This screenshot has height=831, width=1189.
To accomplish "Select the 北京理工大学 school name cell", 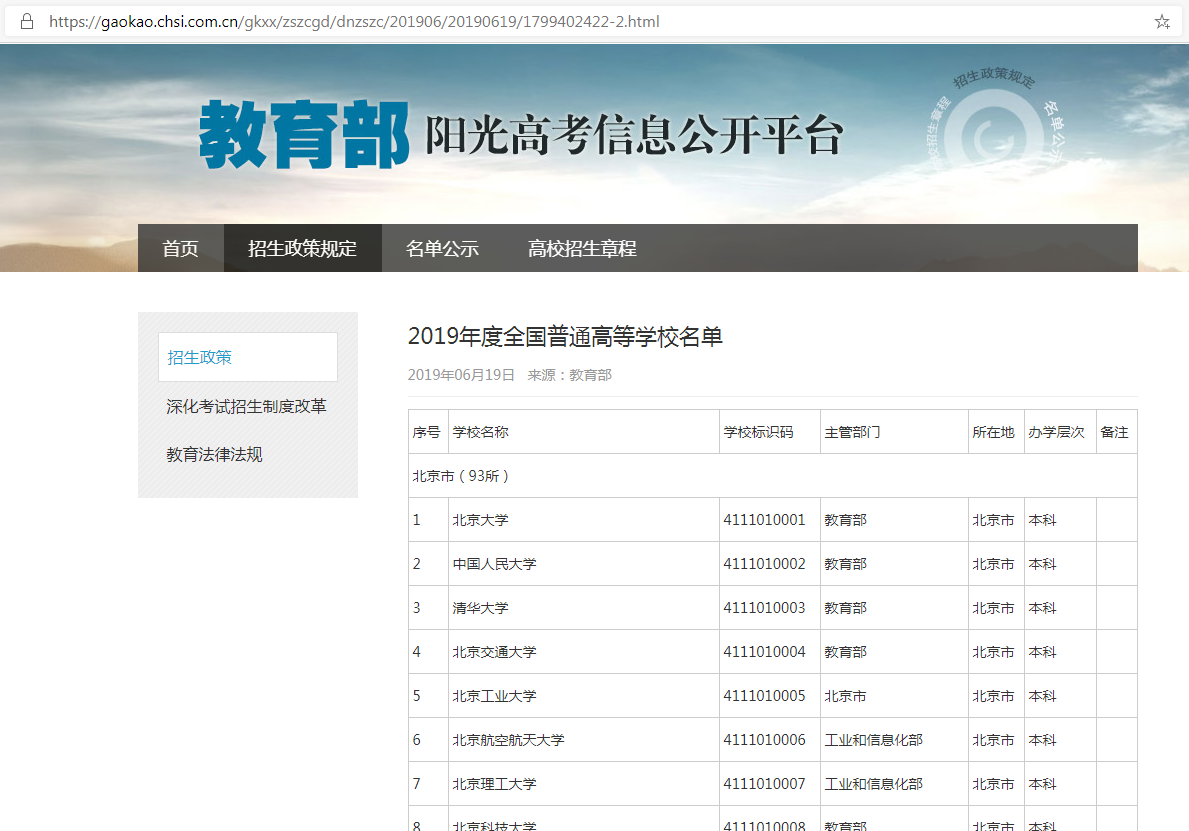I will tap(584, 784).
